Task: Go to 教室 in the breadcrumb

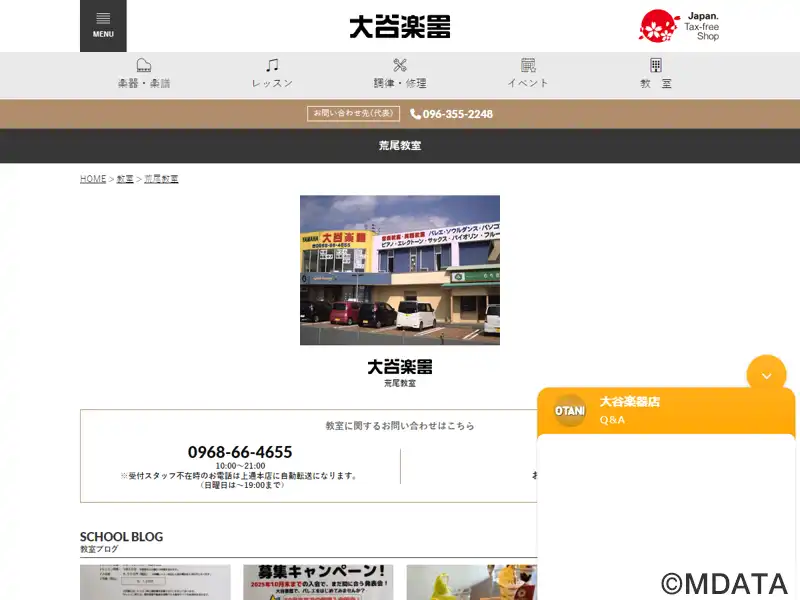Action: click(125, 179)
